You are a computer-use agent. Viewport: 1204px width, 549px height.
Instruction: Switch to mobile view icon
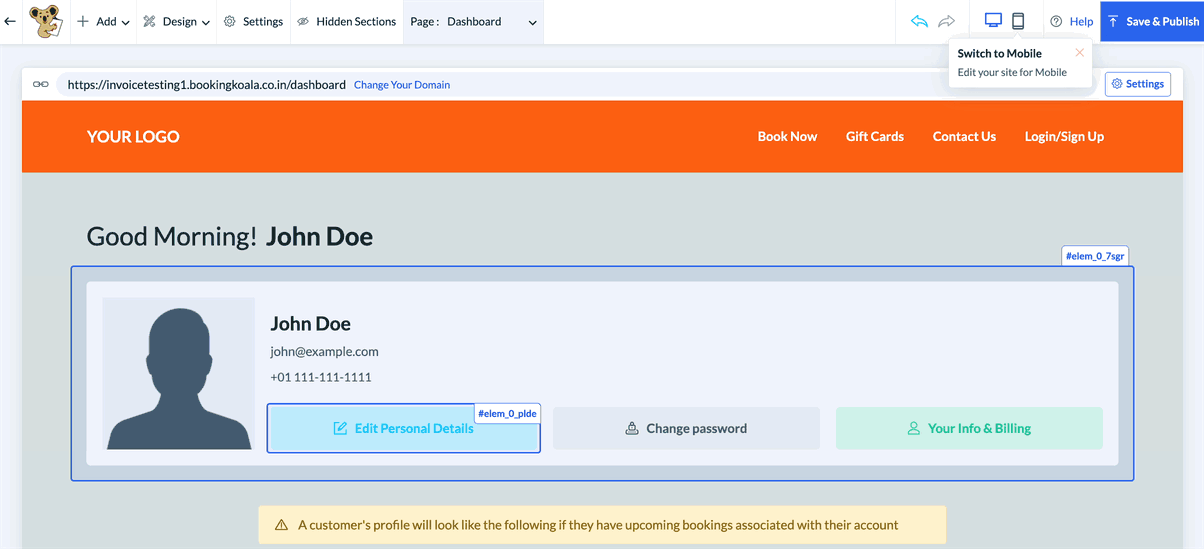(x=1018, y=21)
